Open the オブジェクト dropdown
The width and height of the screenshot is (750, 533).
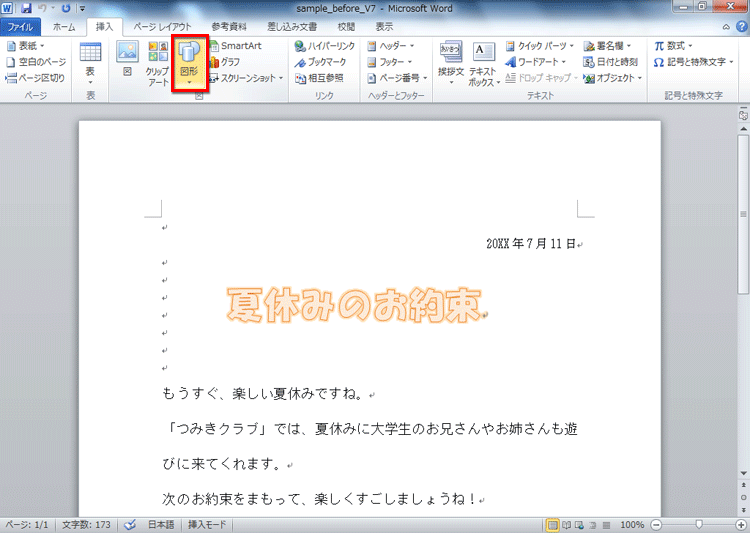[613, 78]
